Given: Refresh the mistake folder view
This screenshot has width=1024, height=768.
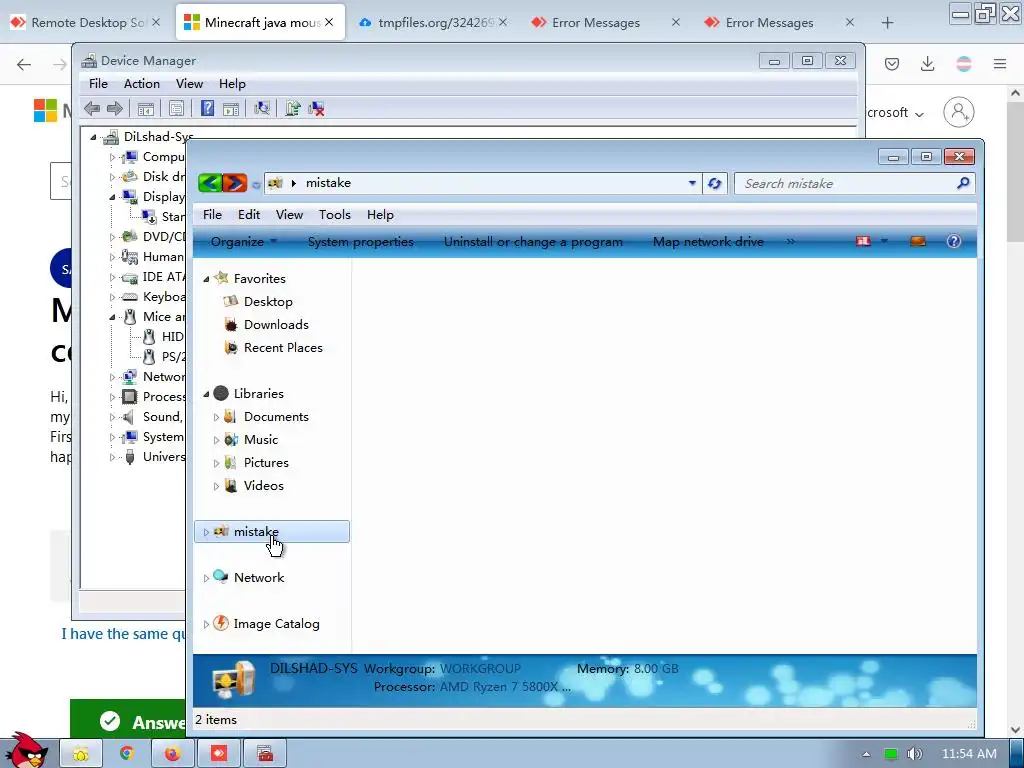Looking at the screenshot, I should 714,184.
